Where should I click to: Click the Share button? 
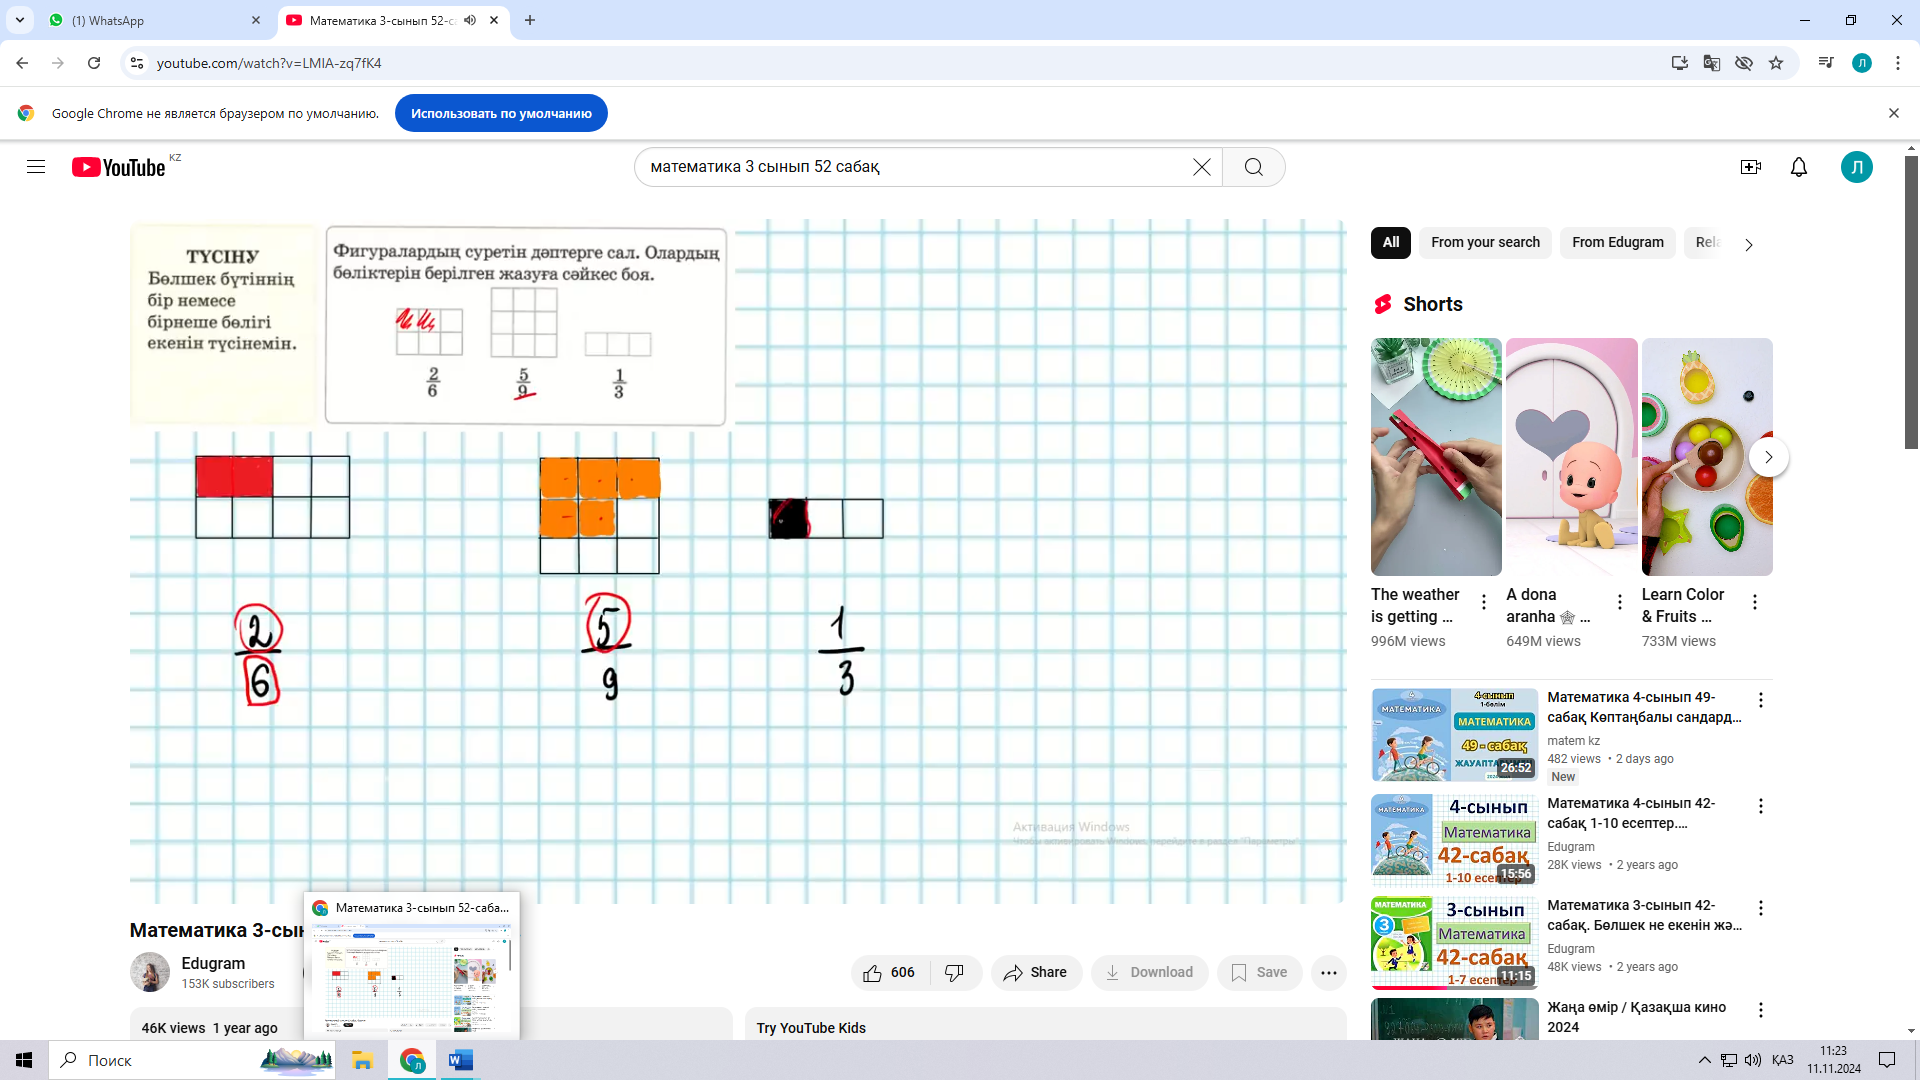click(1035, 972)
